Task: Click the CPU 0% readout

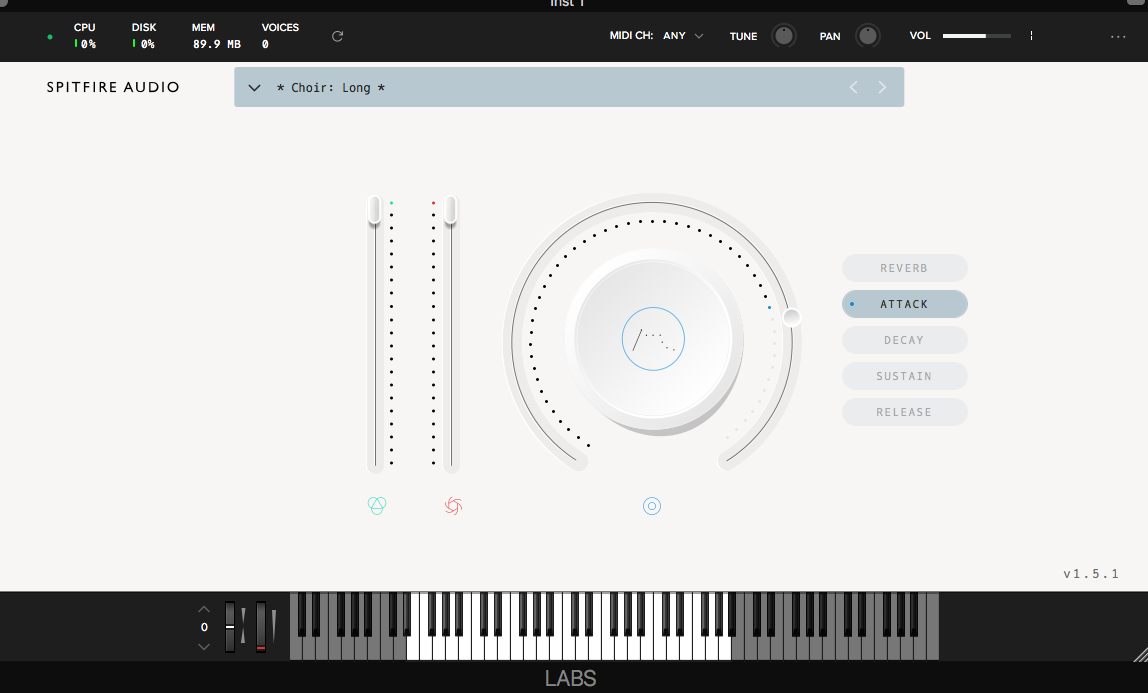Action: point(85,36)
